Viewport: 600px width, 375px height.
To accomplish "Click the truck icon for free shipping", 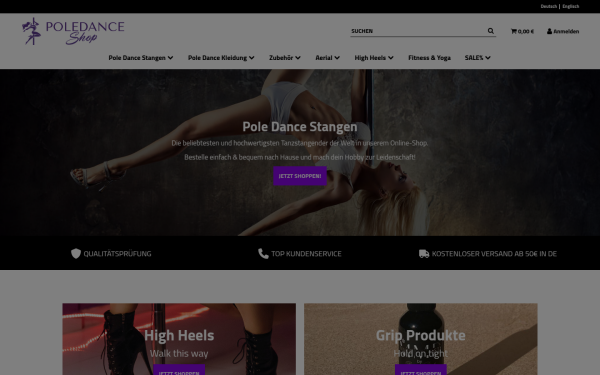I will [424, 253].
